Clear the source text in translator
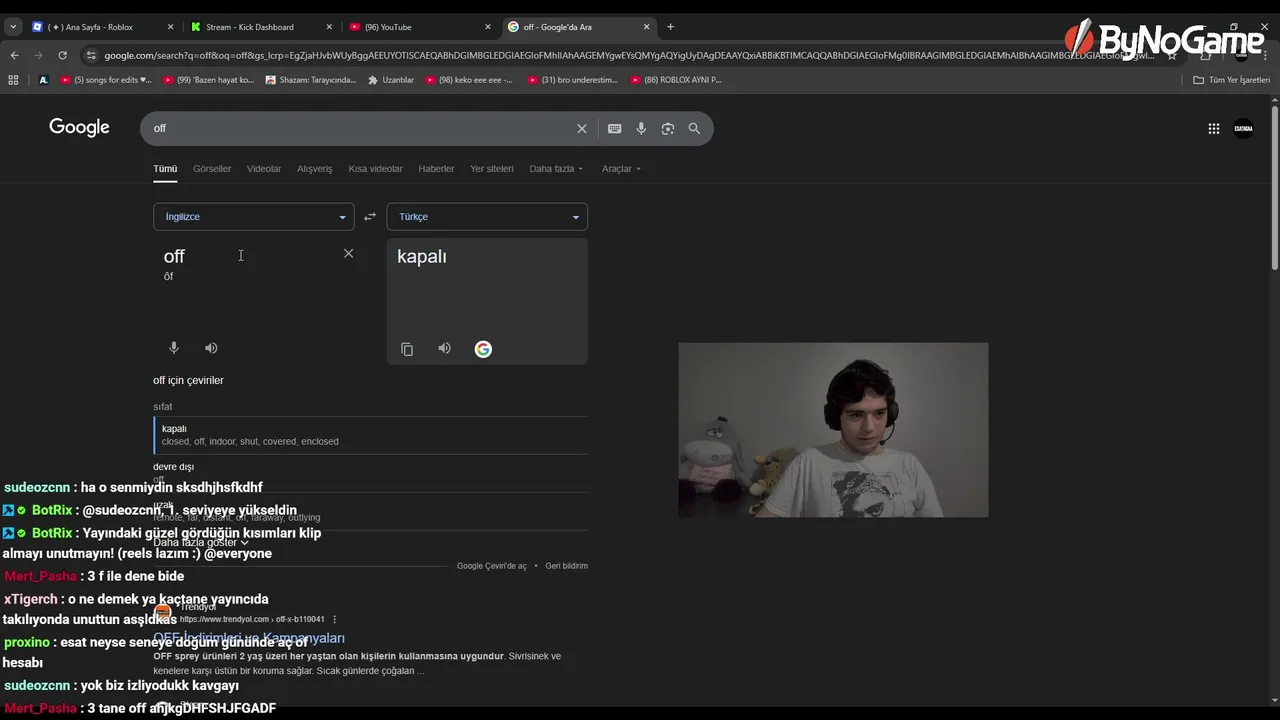This screenshot has height=720, width=1280. tap(348, 254)
